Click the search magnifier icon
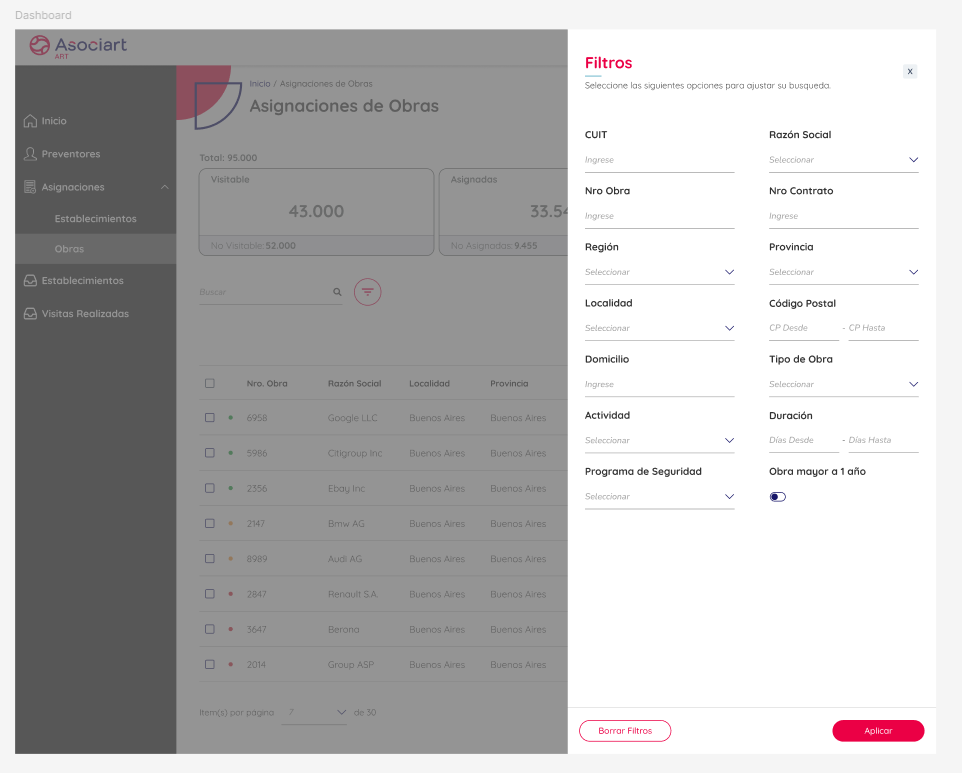962x773 pixels. click(x=337, y=292)
